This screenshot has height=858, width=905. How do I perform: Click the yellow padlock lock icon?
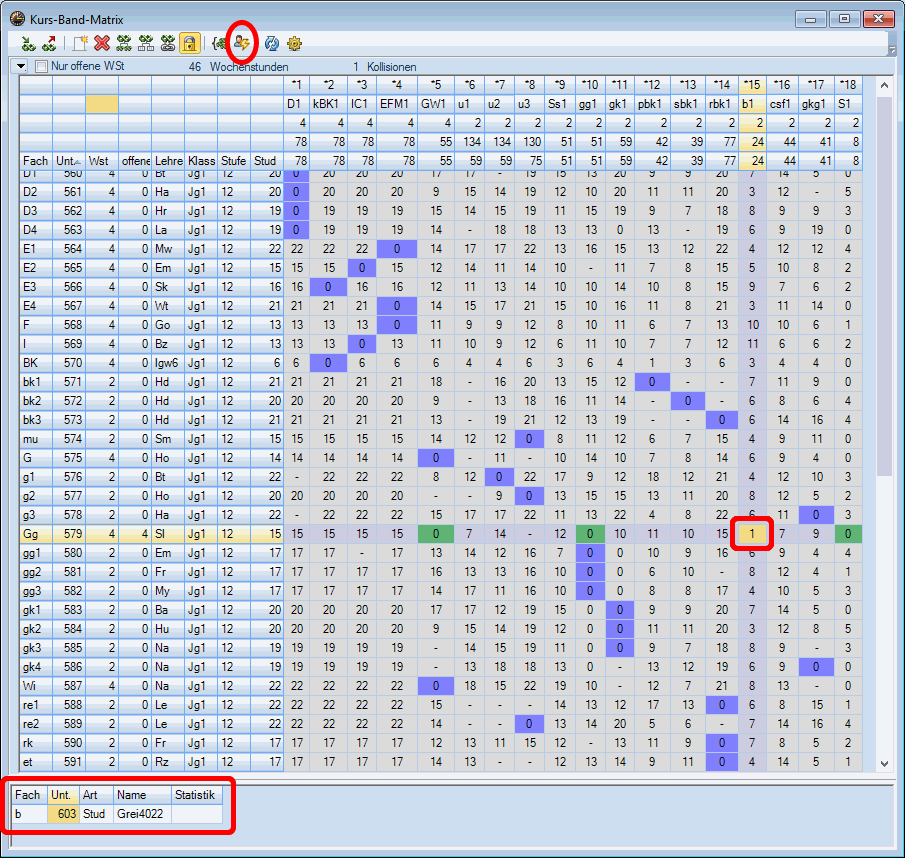(190, 43)
